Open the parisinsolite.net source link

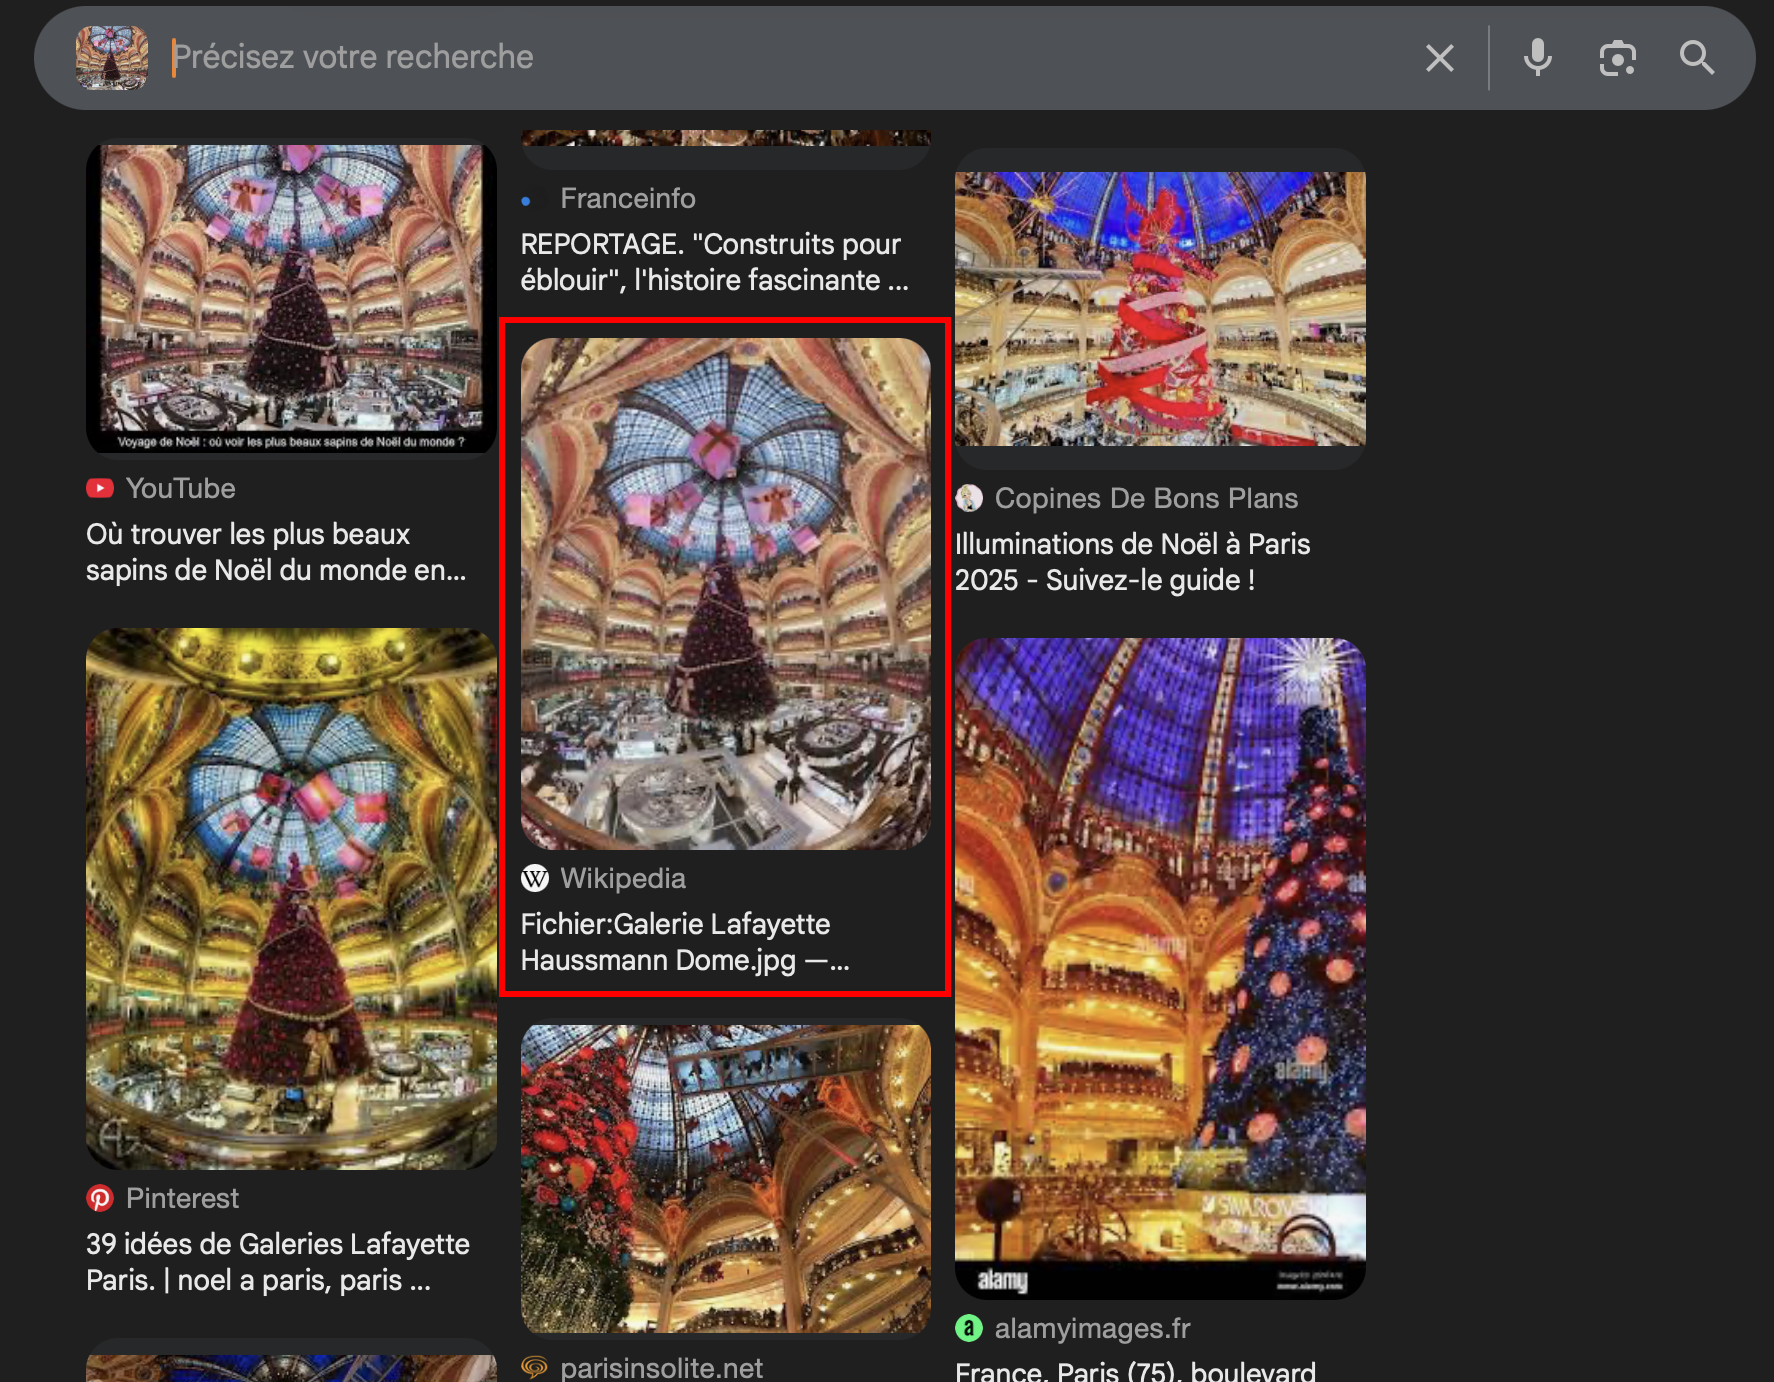pyautogui.click(x=660, y=1367)
